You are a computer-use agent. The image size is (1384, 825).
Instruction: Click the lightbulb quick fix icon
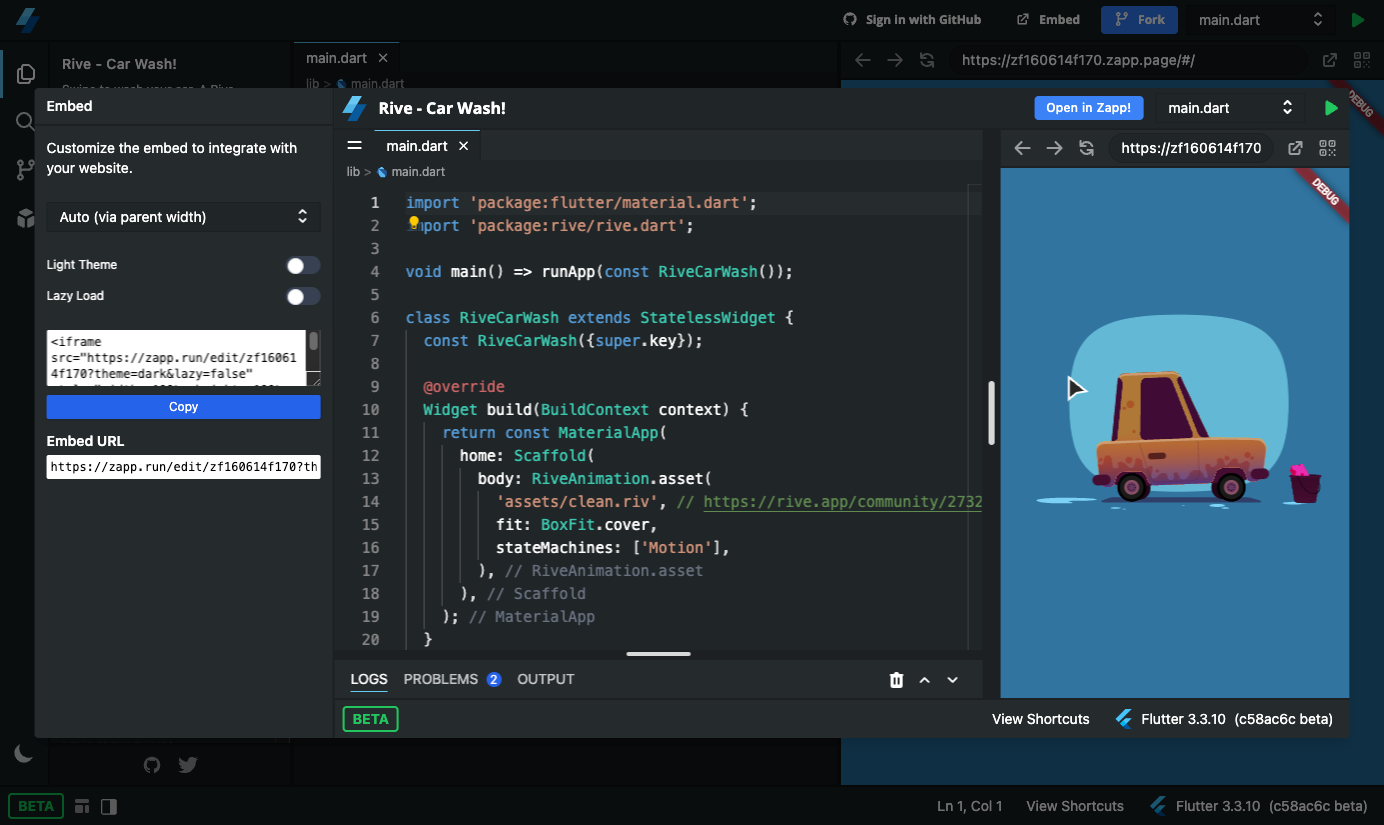415,225
